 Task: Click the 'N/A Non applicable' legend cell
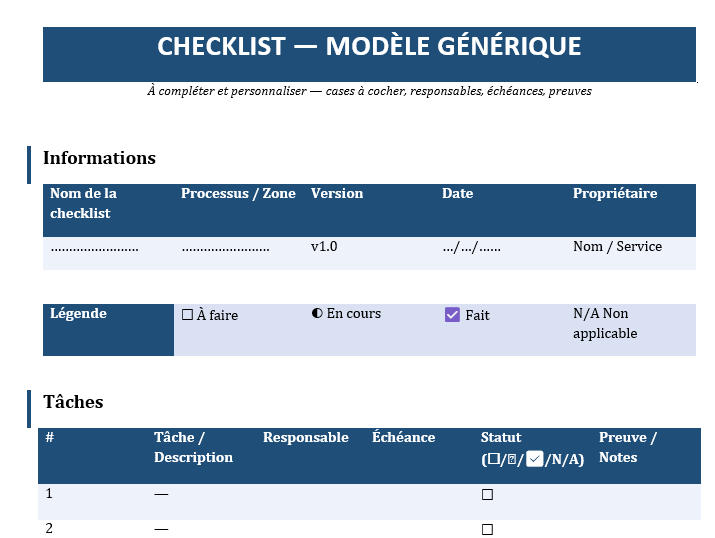click(604, 323)
